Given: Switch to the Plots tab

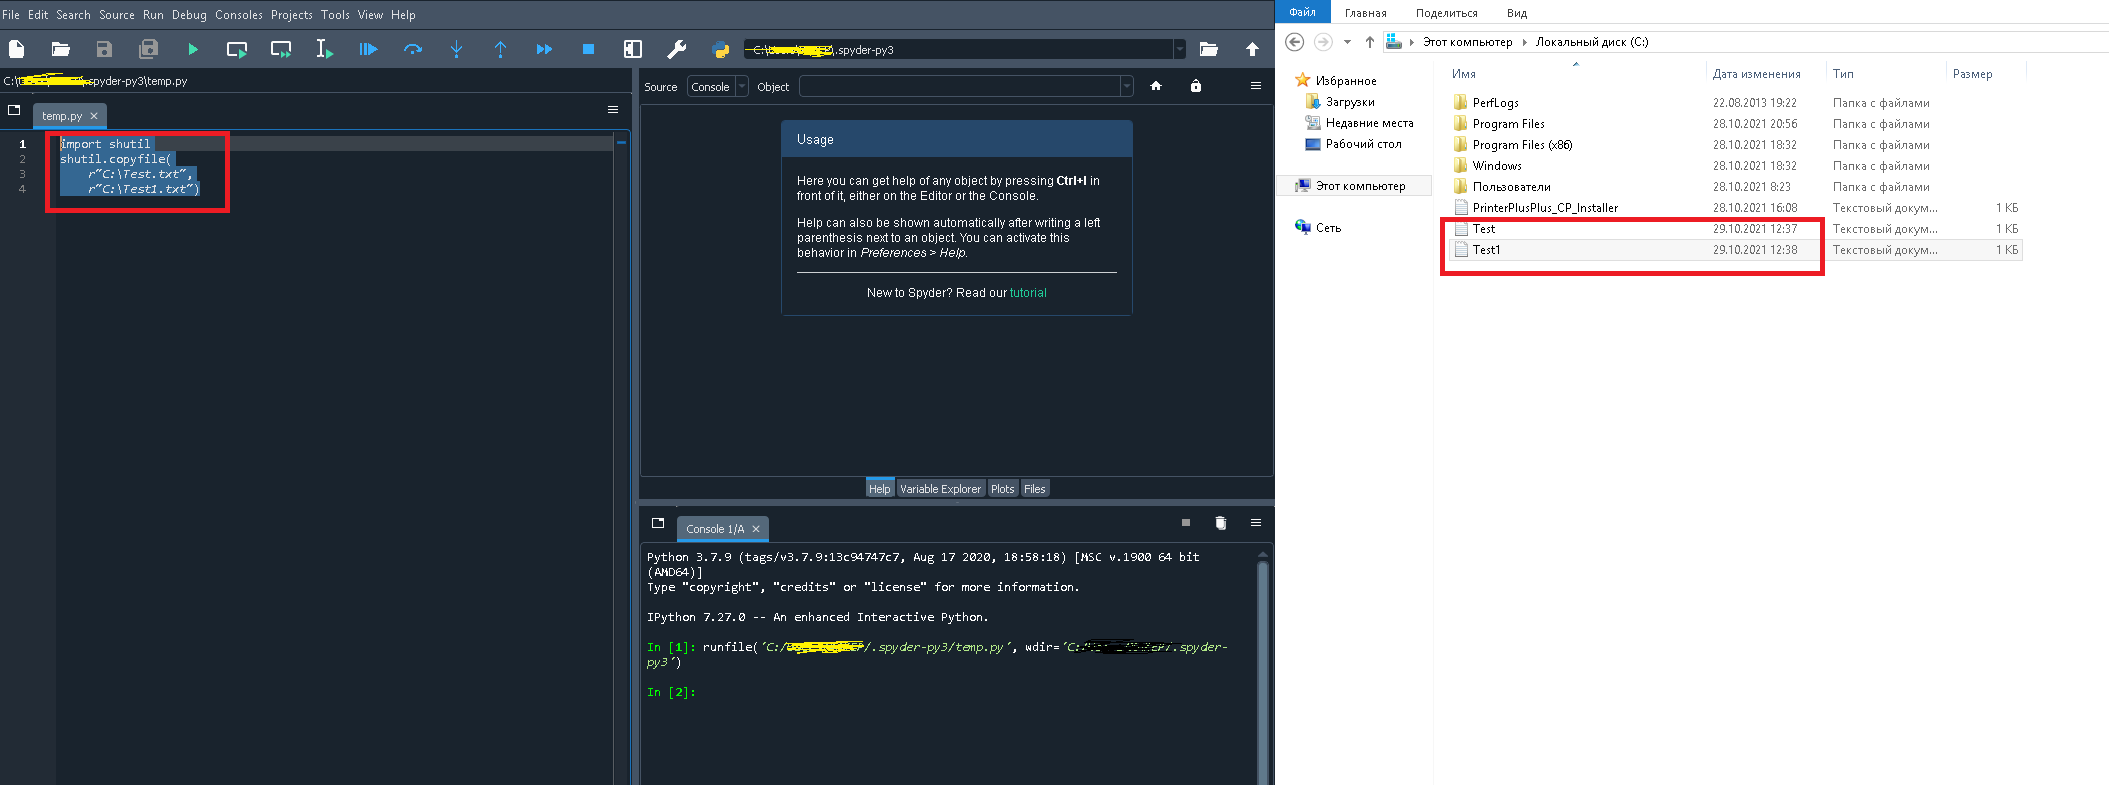Looking at the screenshot, I should (1003, 489).
